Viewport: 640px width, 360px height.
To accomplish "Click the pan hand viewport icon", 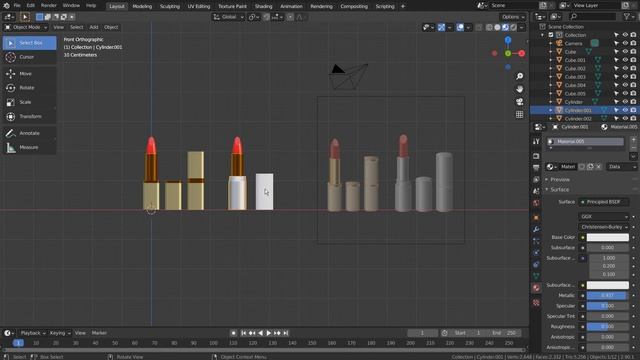I will click(520, 89).
